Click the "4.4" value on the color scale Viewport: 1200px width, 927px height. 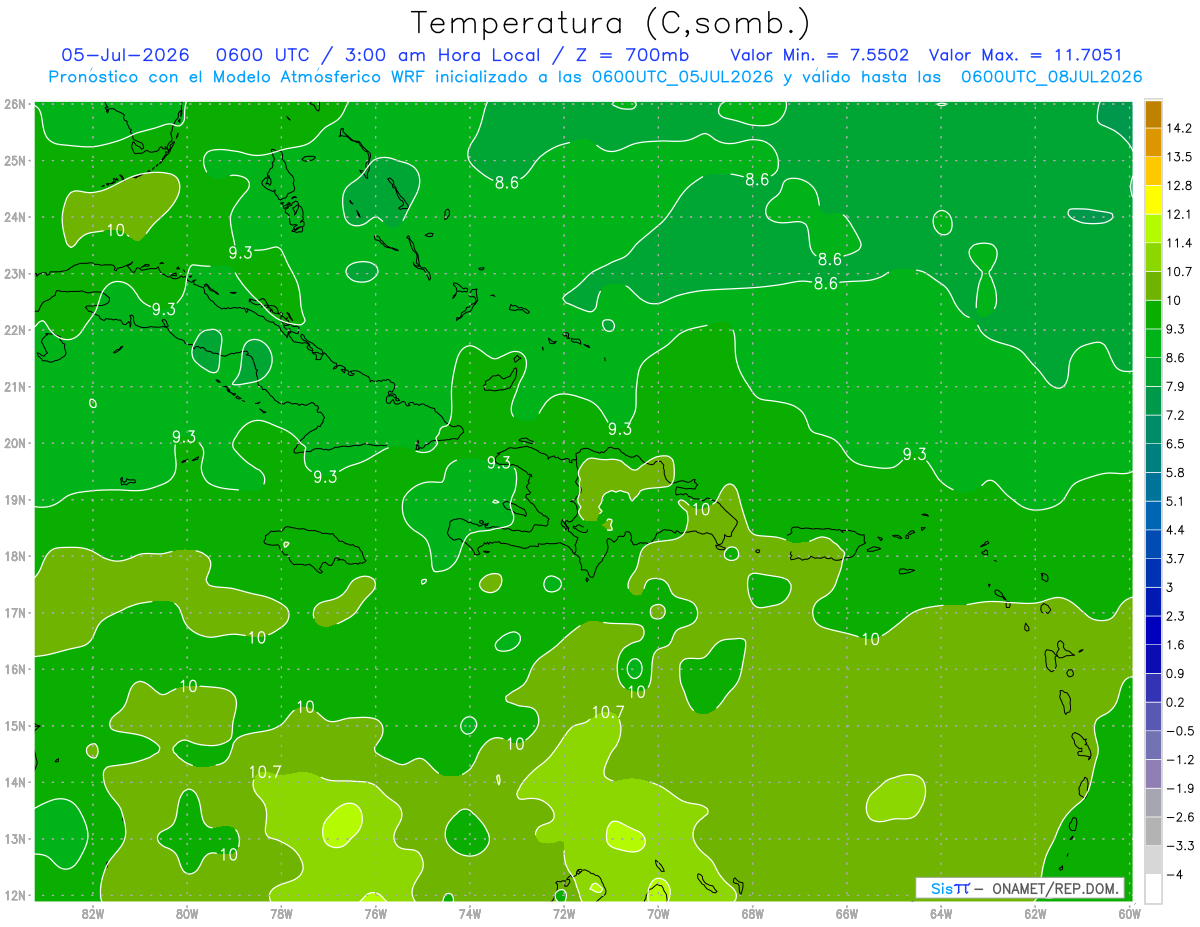pyautogui.click(x=1175, y=529)
